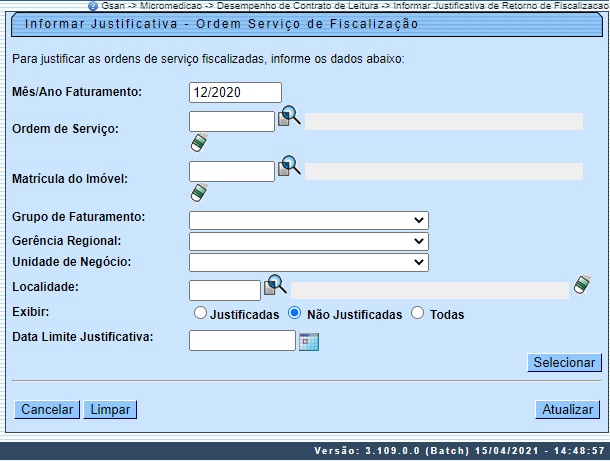
Task: Click the Selecionar button
Action: click(x=564, y=362)
